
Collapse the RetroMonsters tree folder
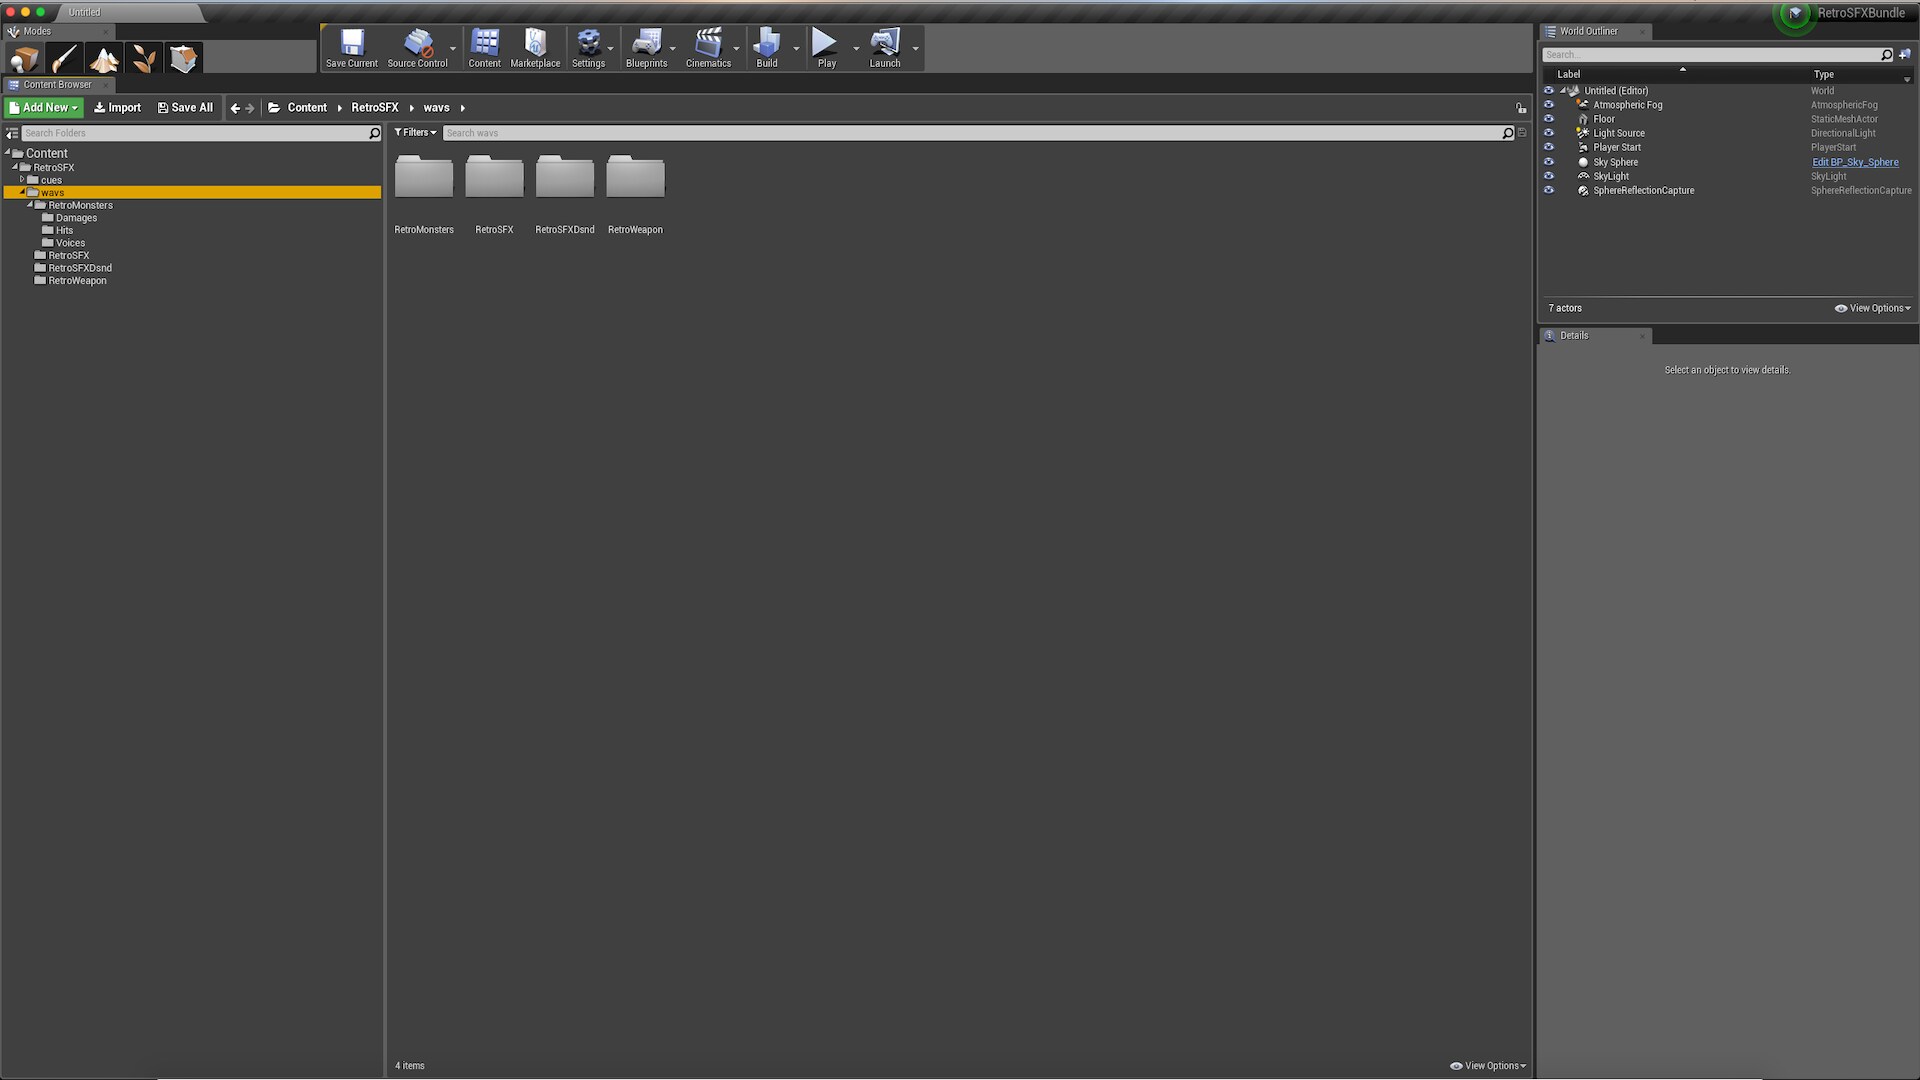coord(30,205)
